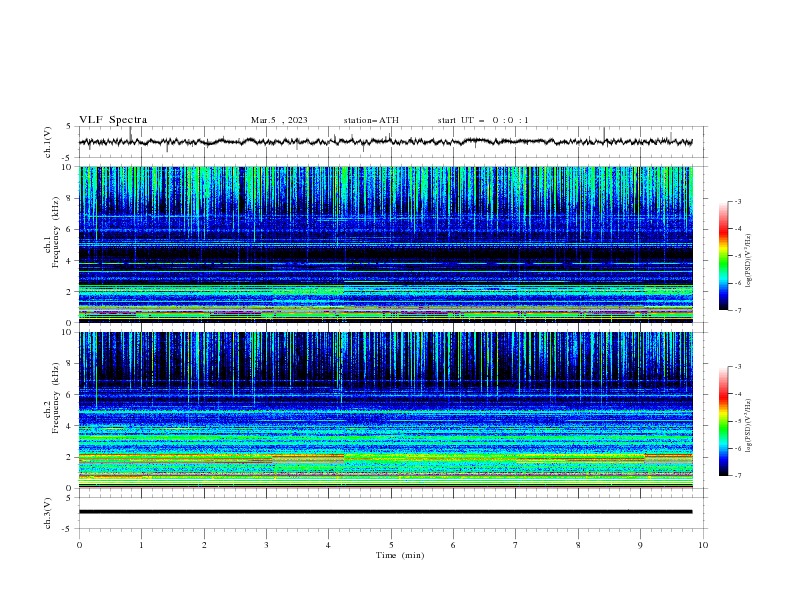The width and height of the screenshot is (792, 612).
Task: Click the "ch.3(V)" axis label
Action: (x=48, y=514)
